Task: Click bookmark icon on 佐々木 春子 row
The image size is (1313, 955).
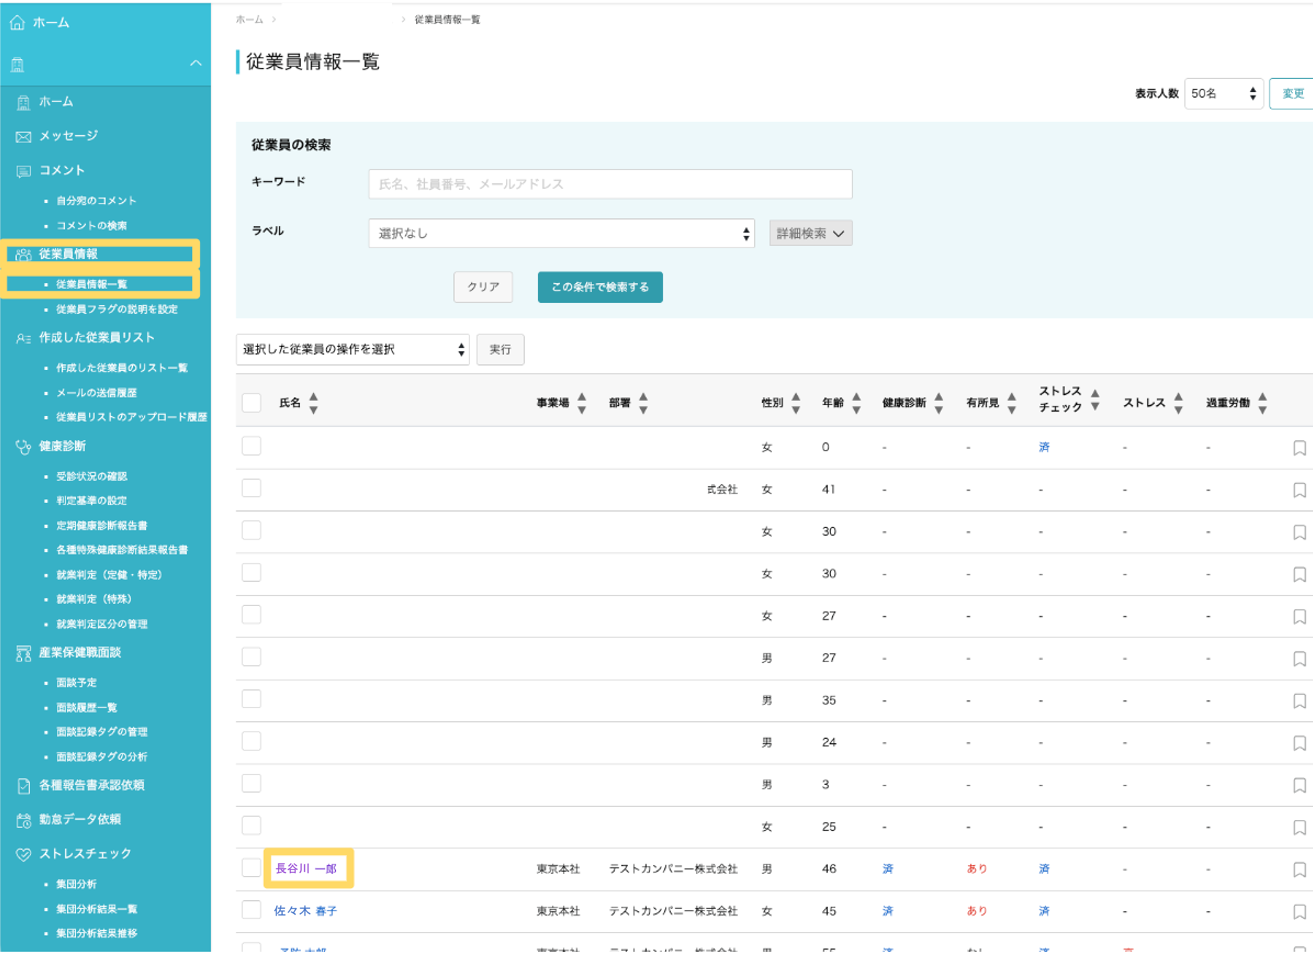Action: coord(1299,912)
